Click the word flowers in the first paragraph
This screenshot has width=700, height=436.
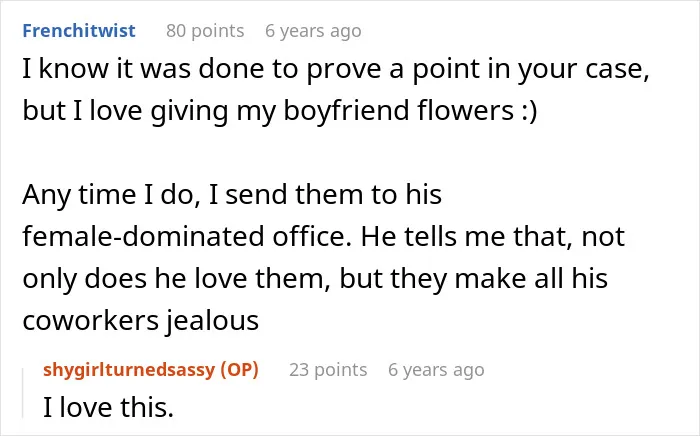[466, 110]
